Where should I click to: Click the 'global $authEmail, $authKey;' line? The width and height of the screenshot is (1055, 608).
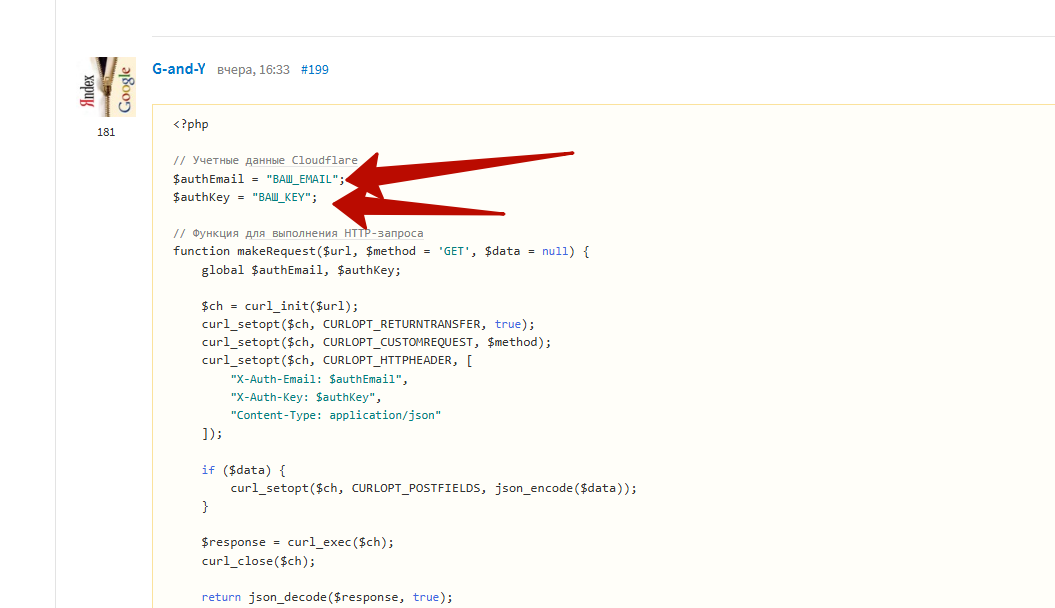pos(301,270)
